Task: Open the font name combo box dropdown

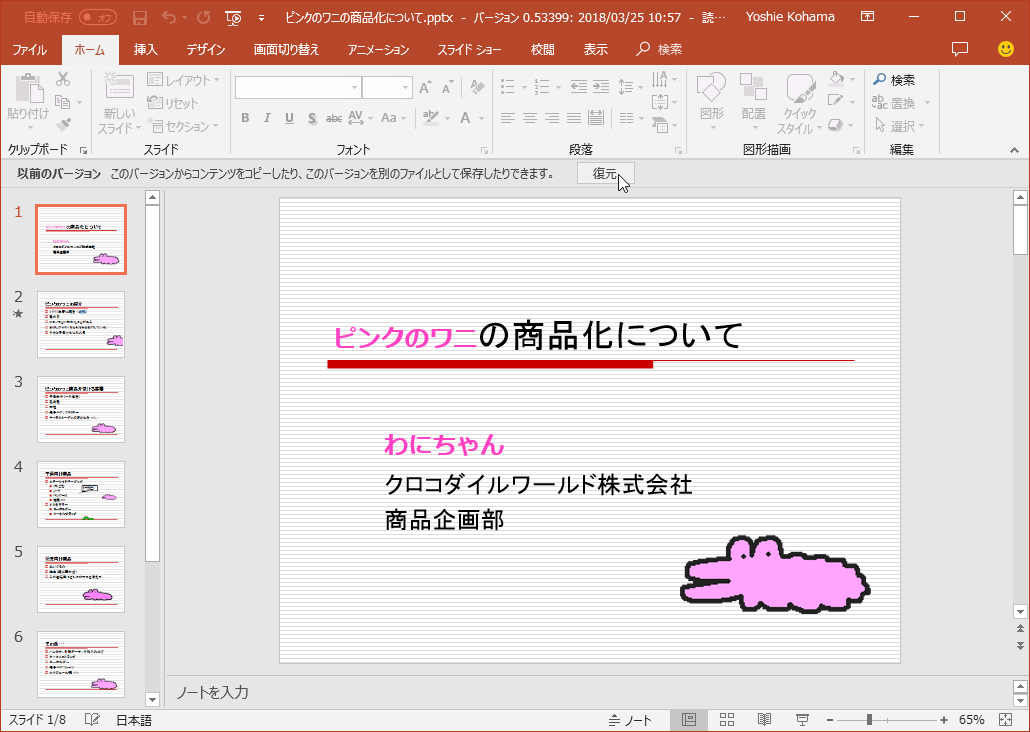Action: [x=354, y=88]
